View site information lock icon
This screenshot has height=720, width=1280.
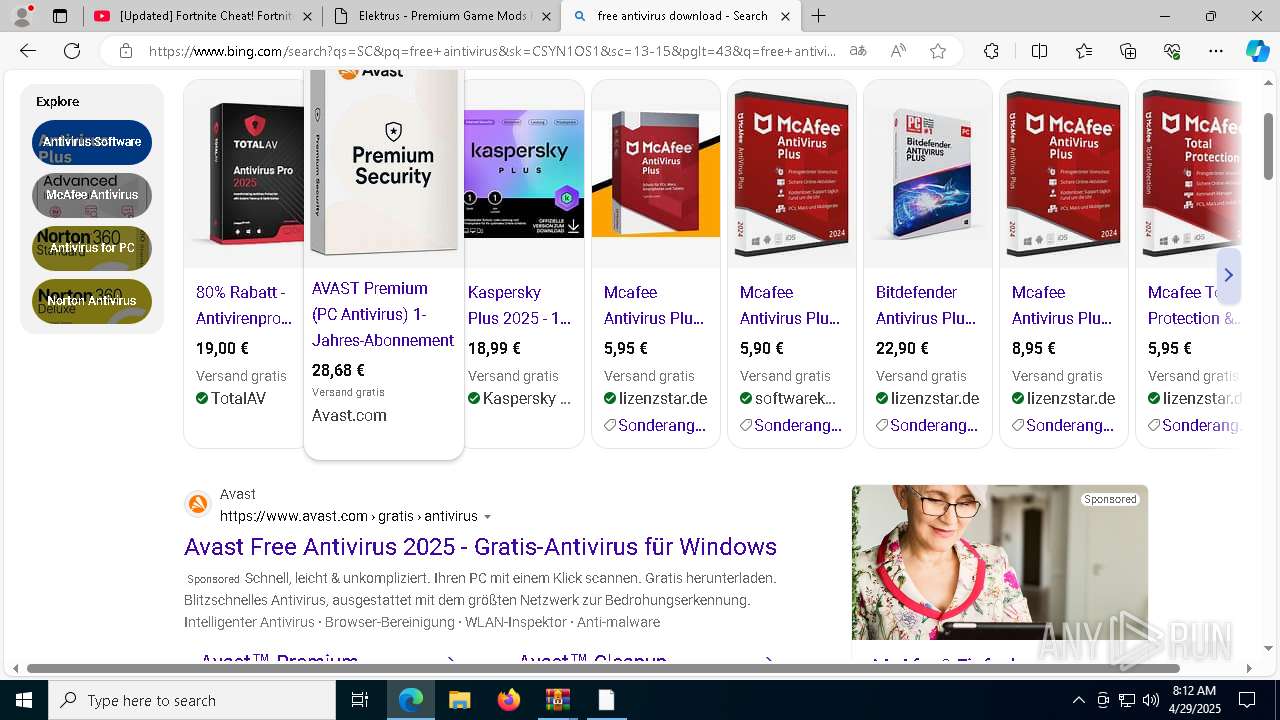125,51
